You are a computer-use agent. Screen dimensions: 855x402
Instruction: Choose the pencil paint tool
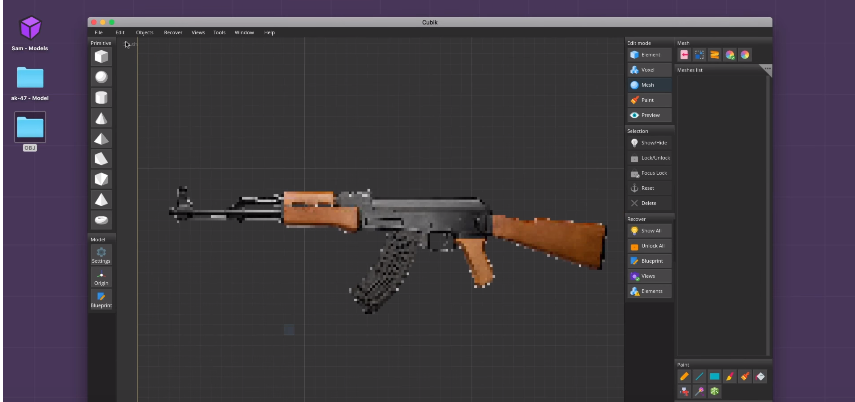(x=685, y=376)
